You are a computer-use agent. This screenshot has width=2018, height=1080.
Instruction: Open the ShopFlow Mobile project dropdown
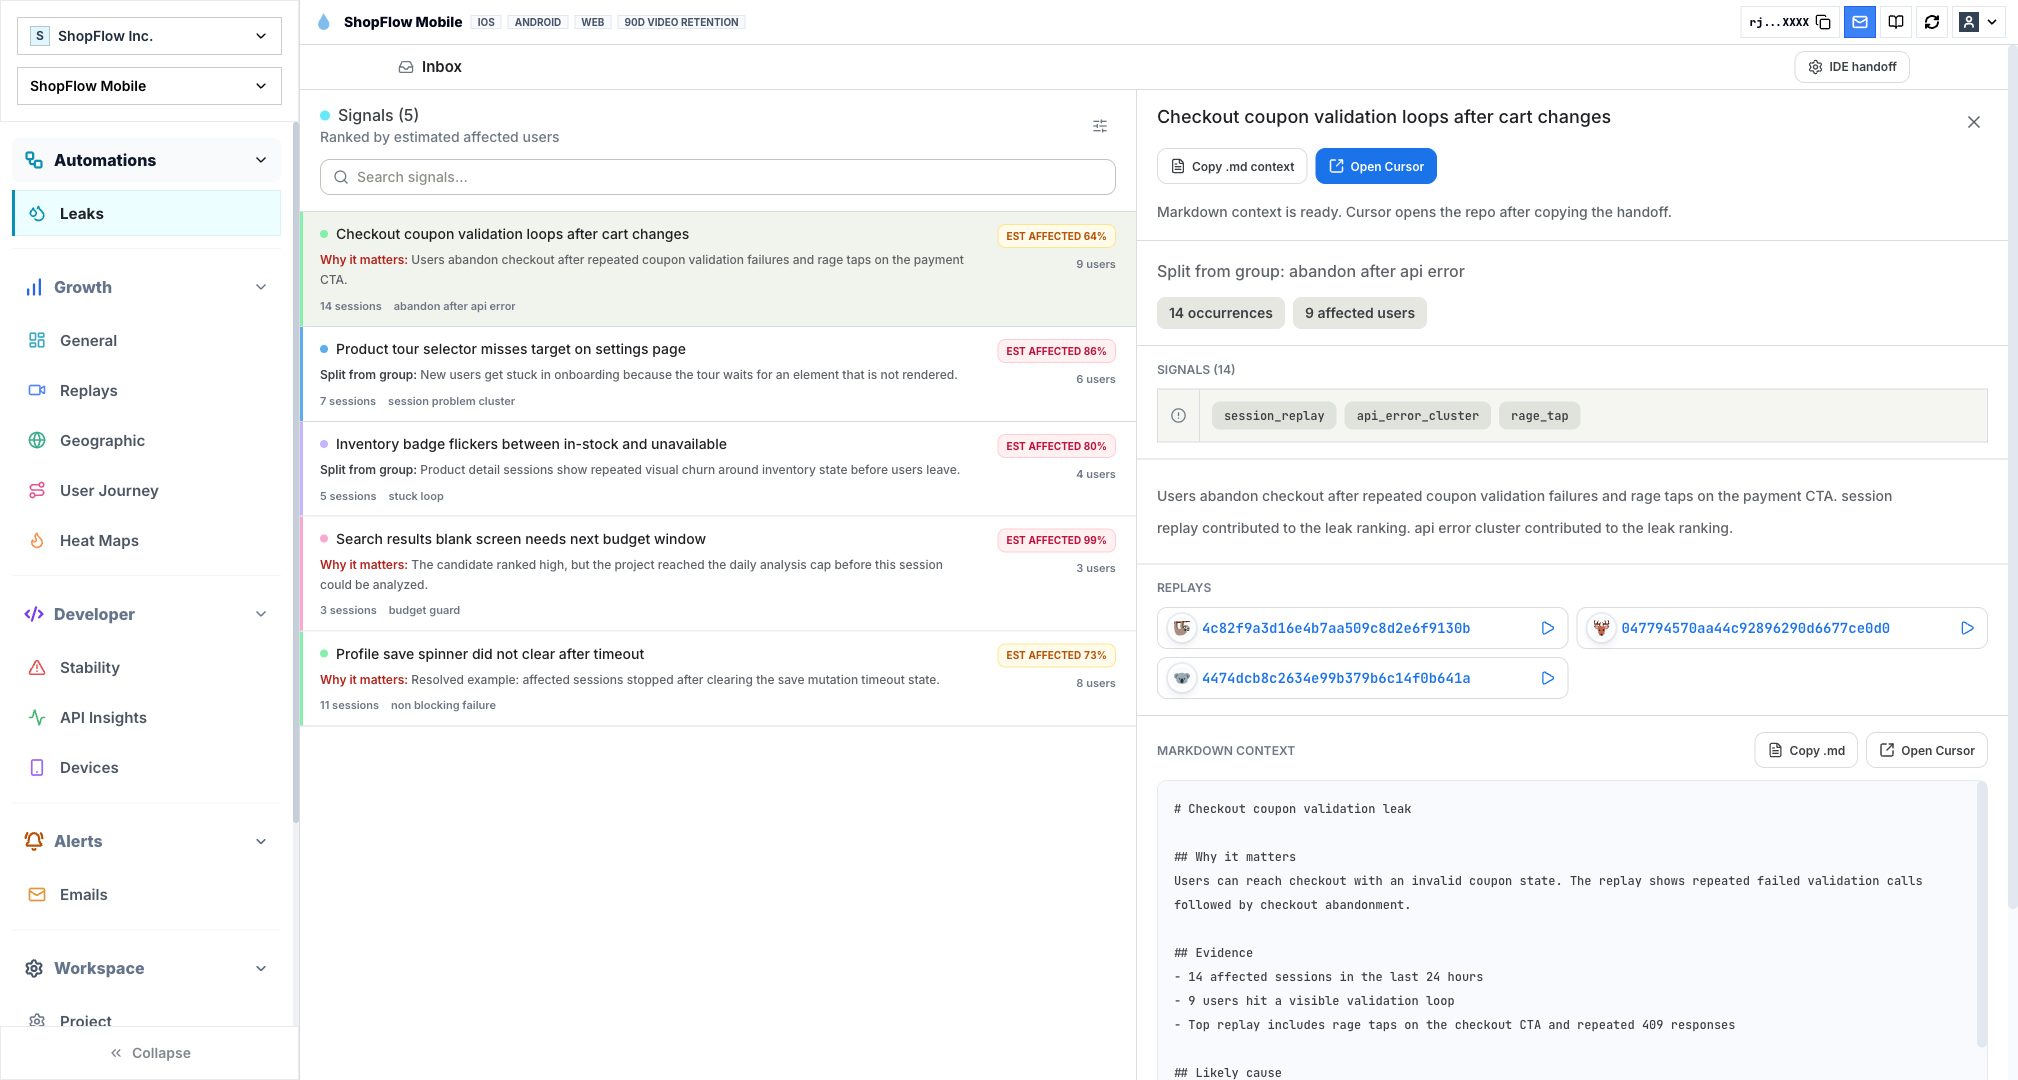pos(149,86)
